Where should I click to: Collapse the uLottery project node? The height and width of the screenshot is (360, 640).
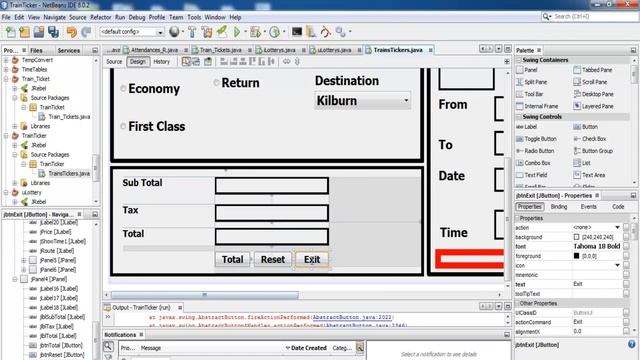pos(6,192)
